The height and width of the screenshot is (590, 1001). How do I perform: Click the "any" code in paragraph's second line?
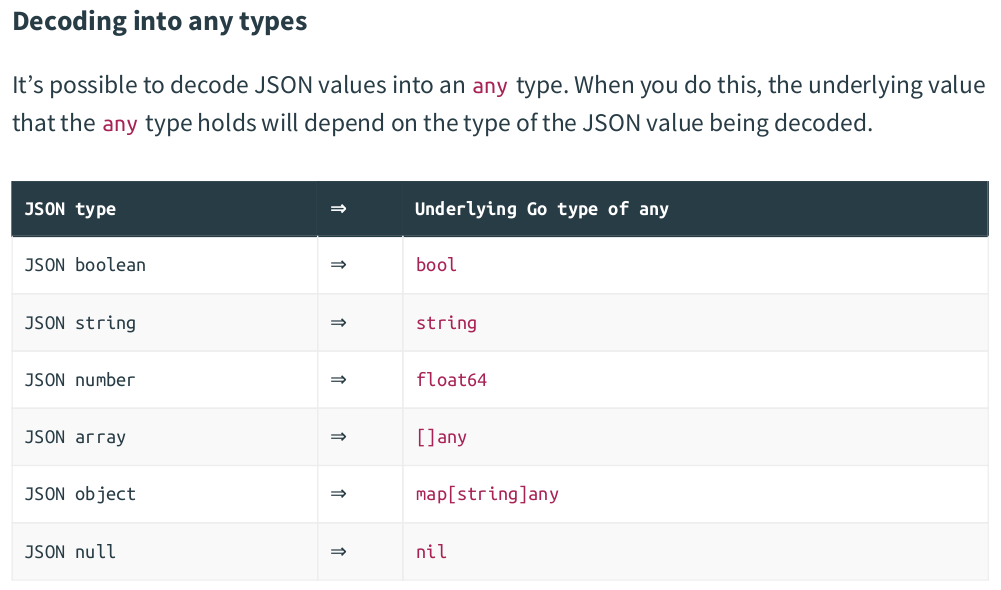pyautogui.click(x=119, y=125)
